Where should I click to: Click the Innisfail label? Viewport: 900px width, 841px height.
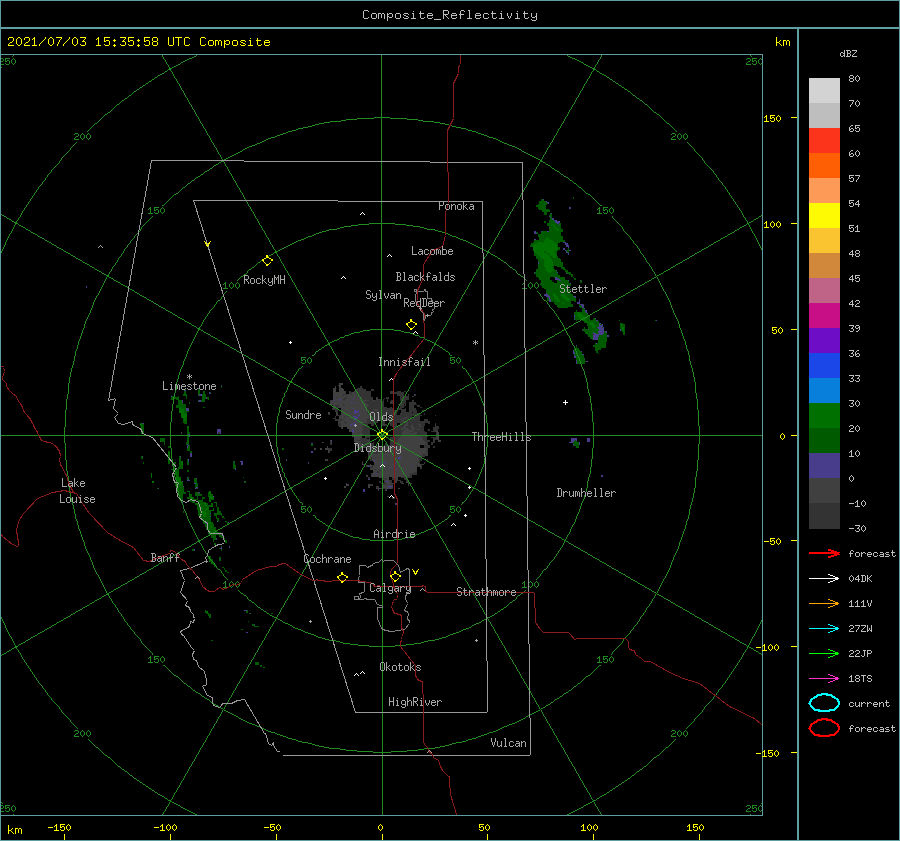(404, 362)
